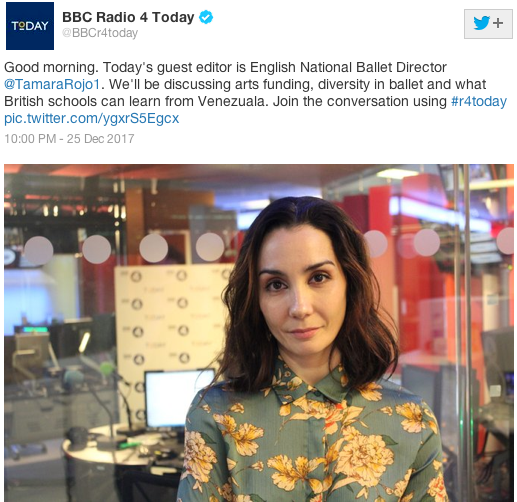Follow the @TamaraRojo1 mention link

52,84
